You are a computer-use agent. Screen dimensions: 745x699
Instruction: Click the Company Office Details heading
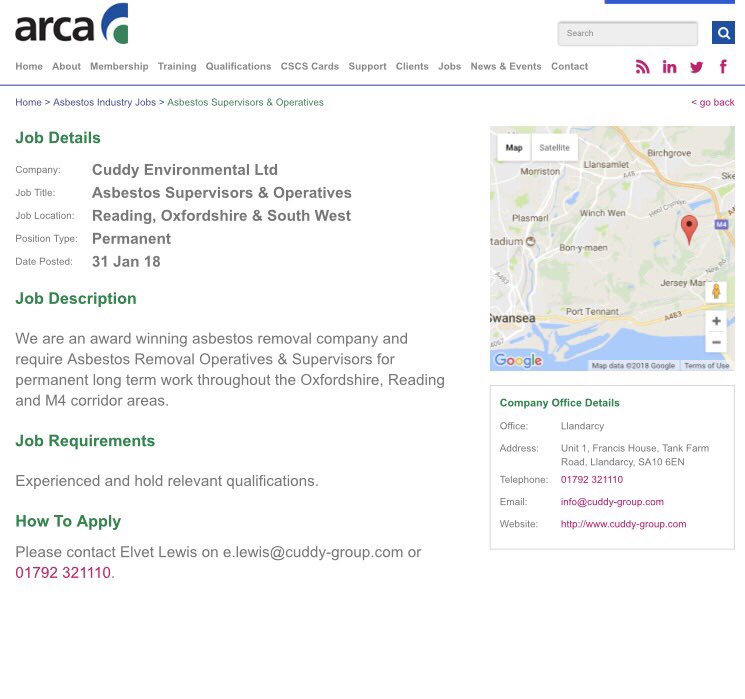coord(560,403)
